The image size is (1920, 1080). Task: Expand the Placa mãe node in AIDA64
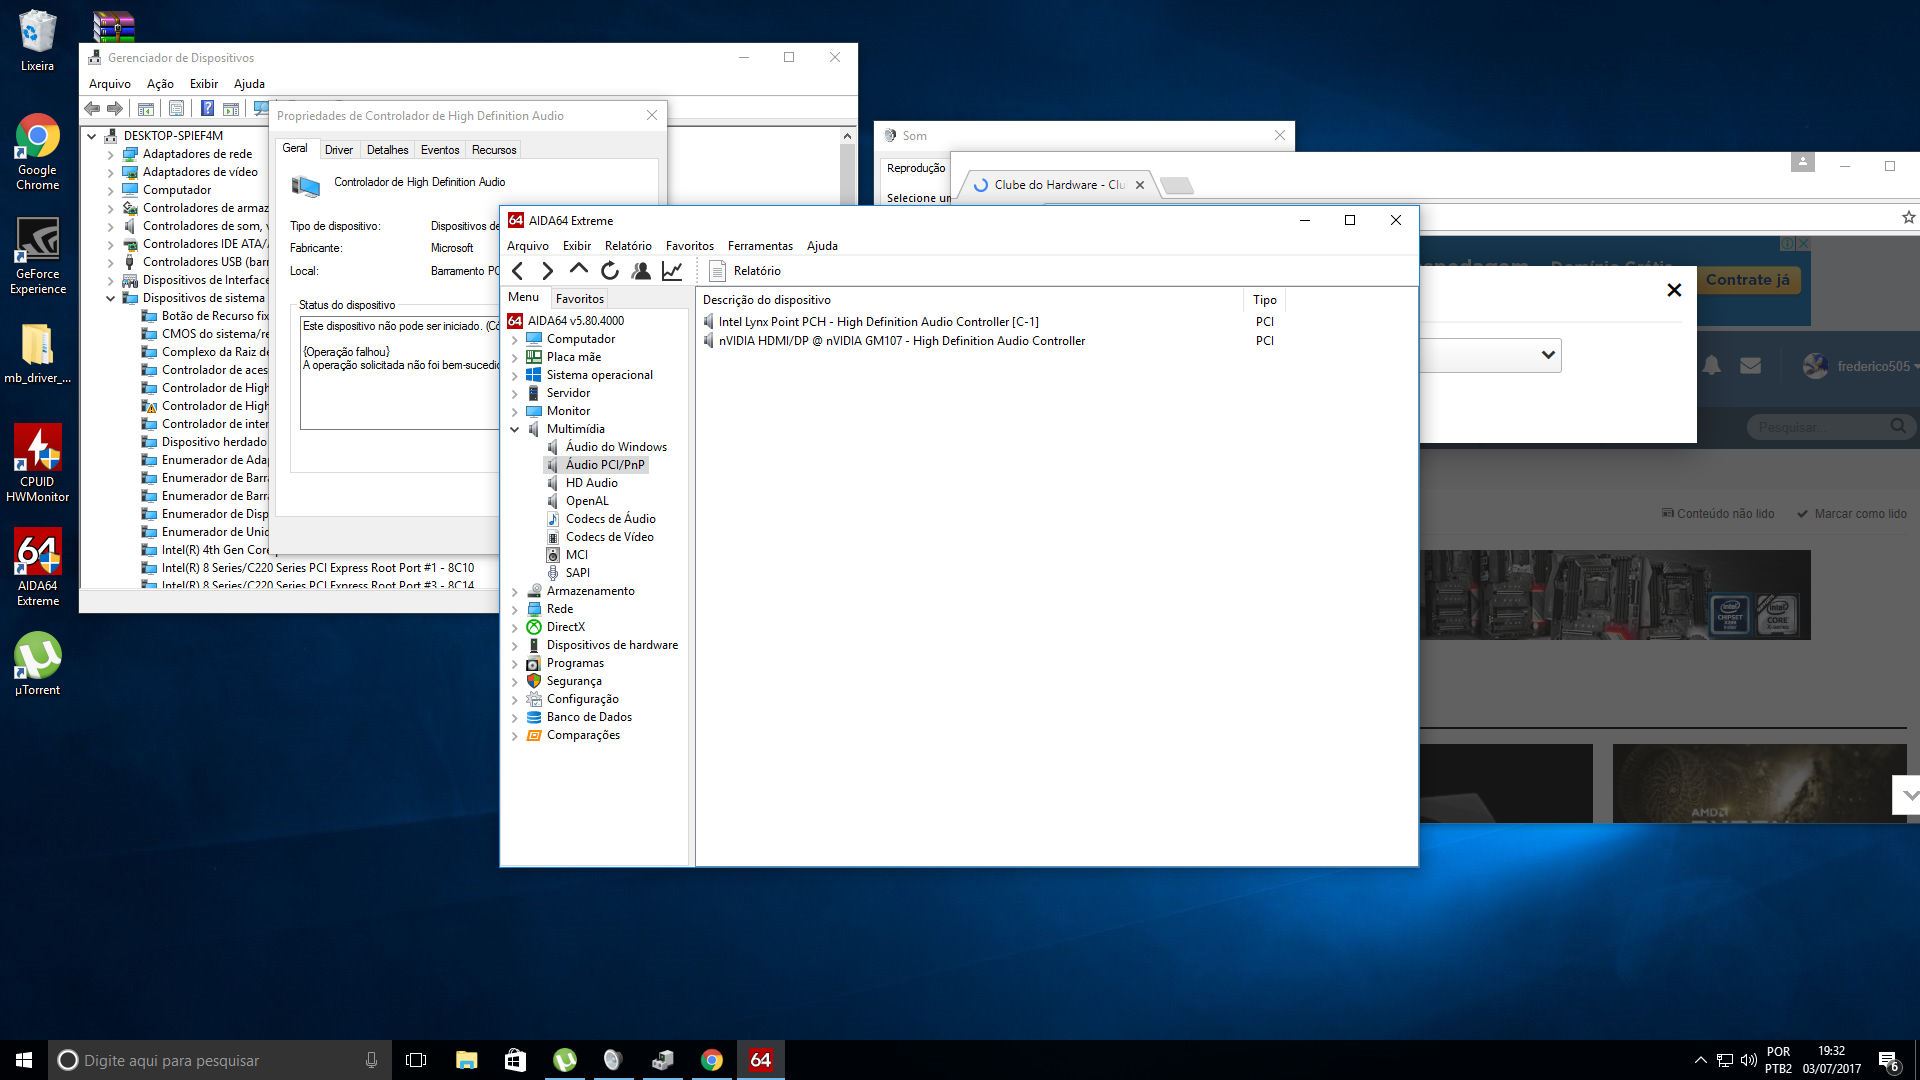tap(515, 358)
